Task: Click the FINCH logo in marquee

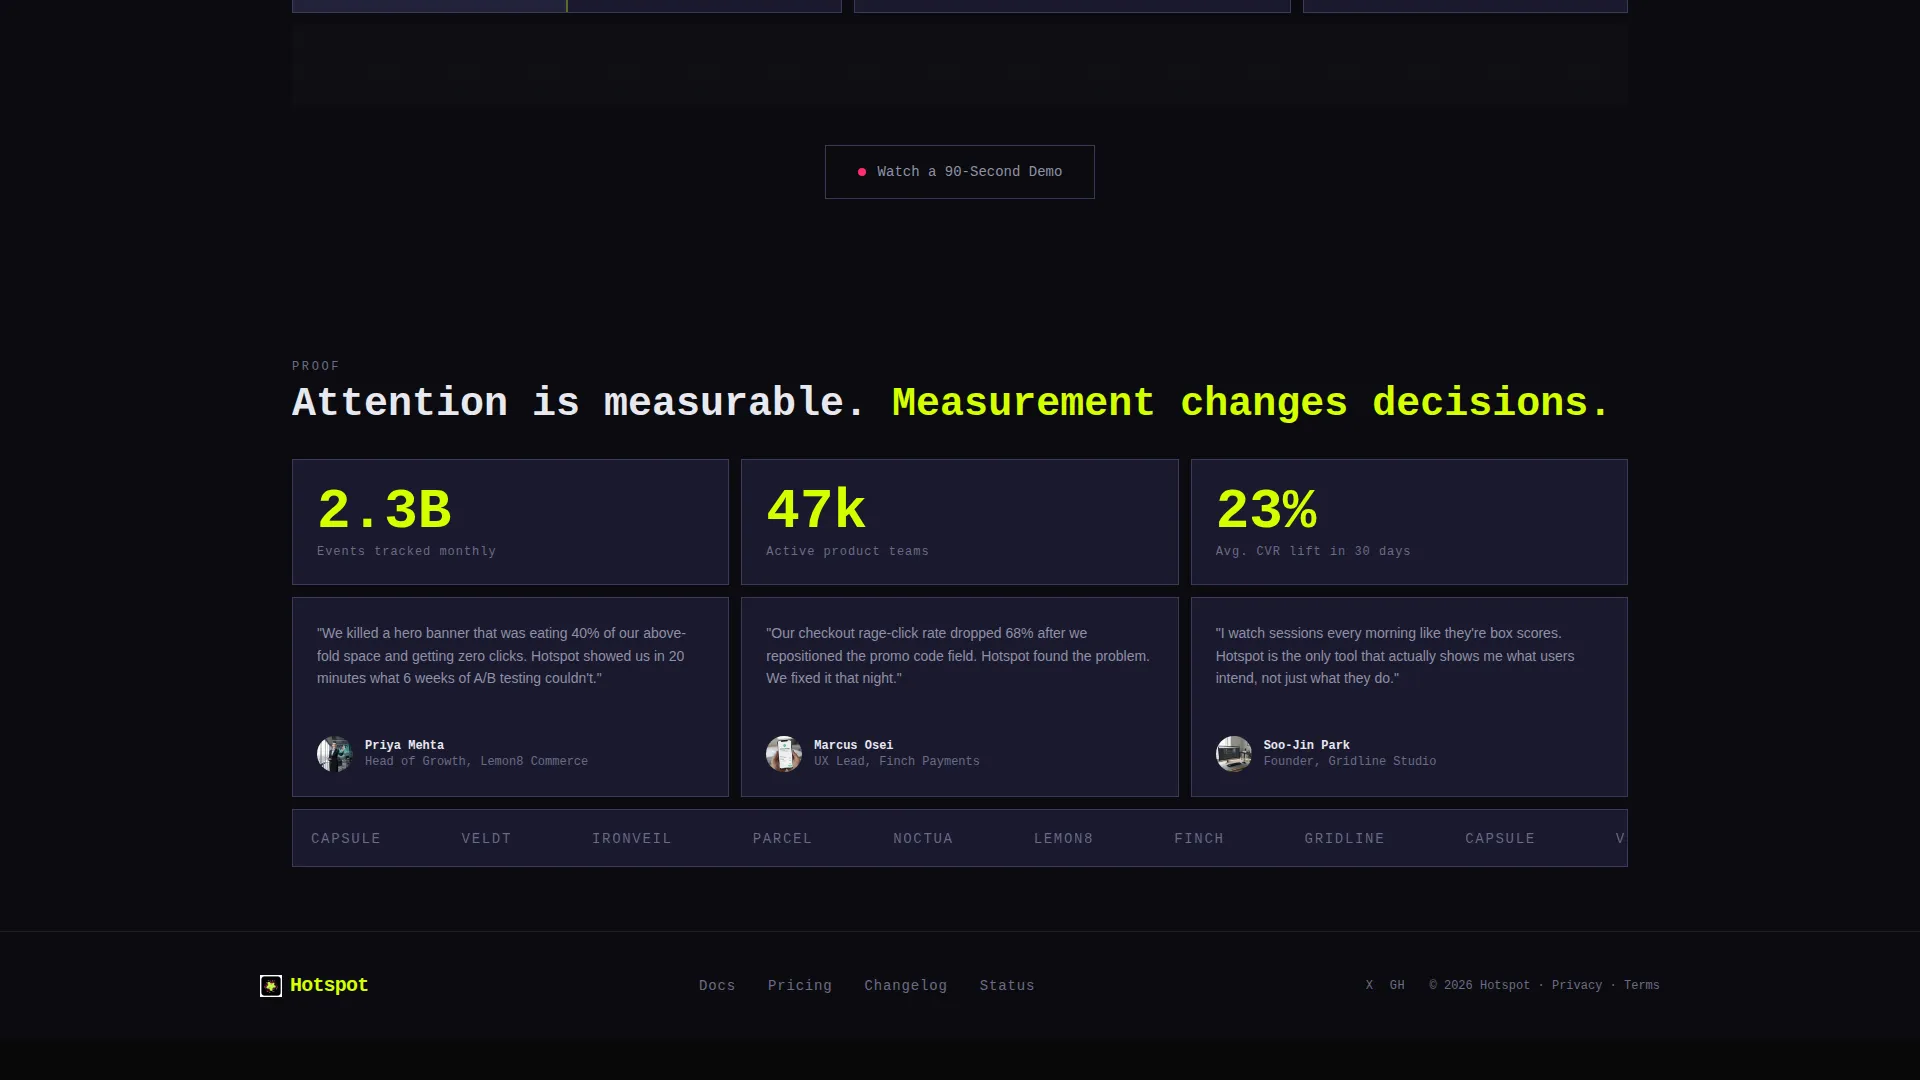Action: click(x=1198, y=839)
